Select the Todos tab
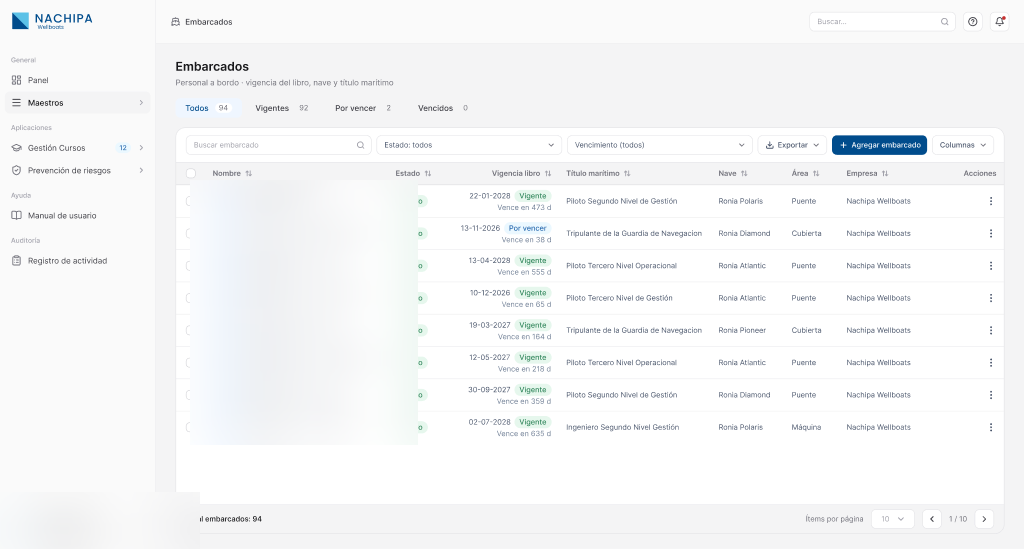 click(x=206, y=108)
